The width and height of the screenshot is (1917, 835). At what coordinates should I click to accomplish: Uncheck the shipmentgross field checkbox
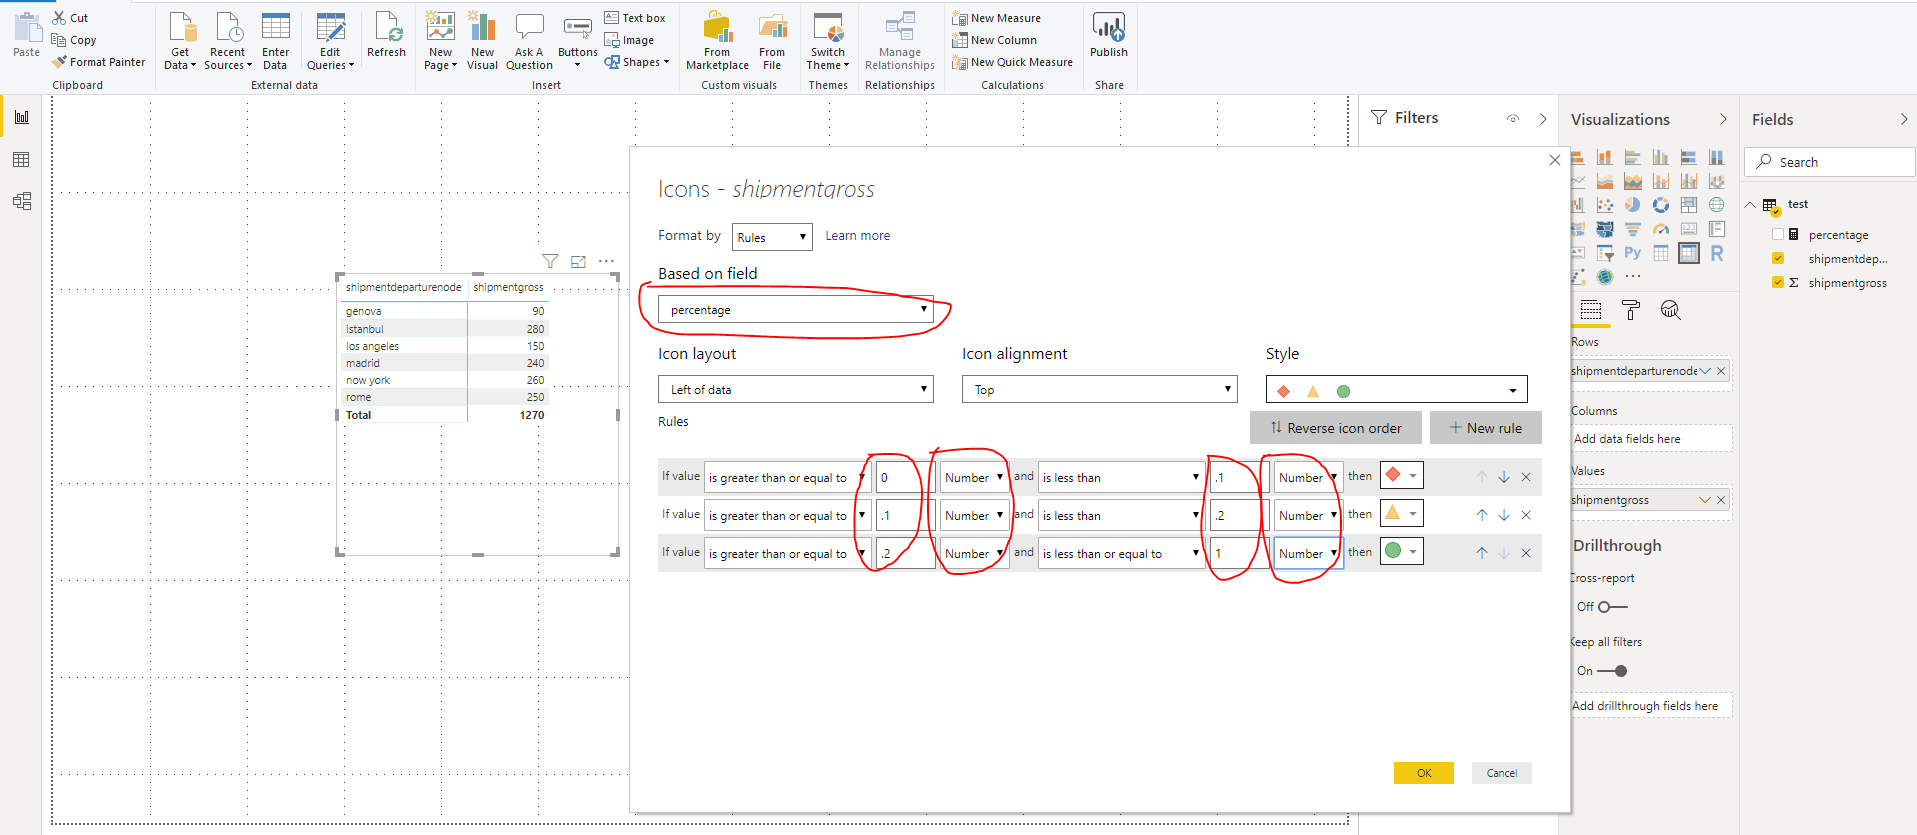coord(1778,282)
